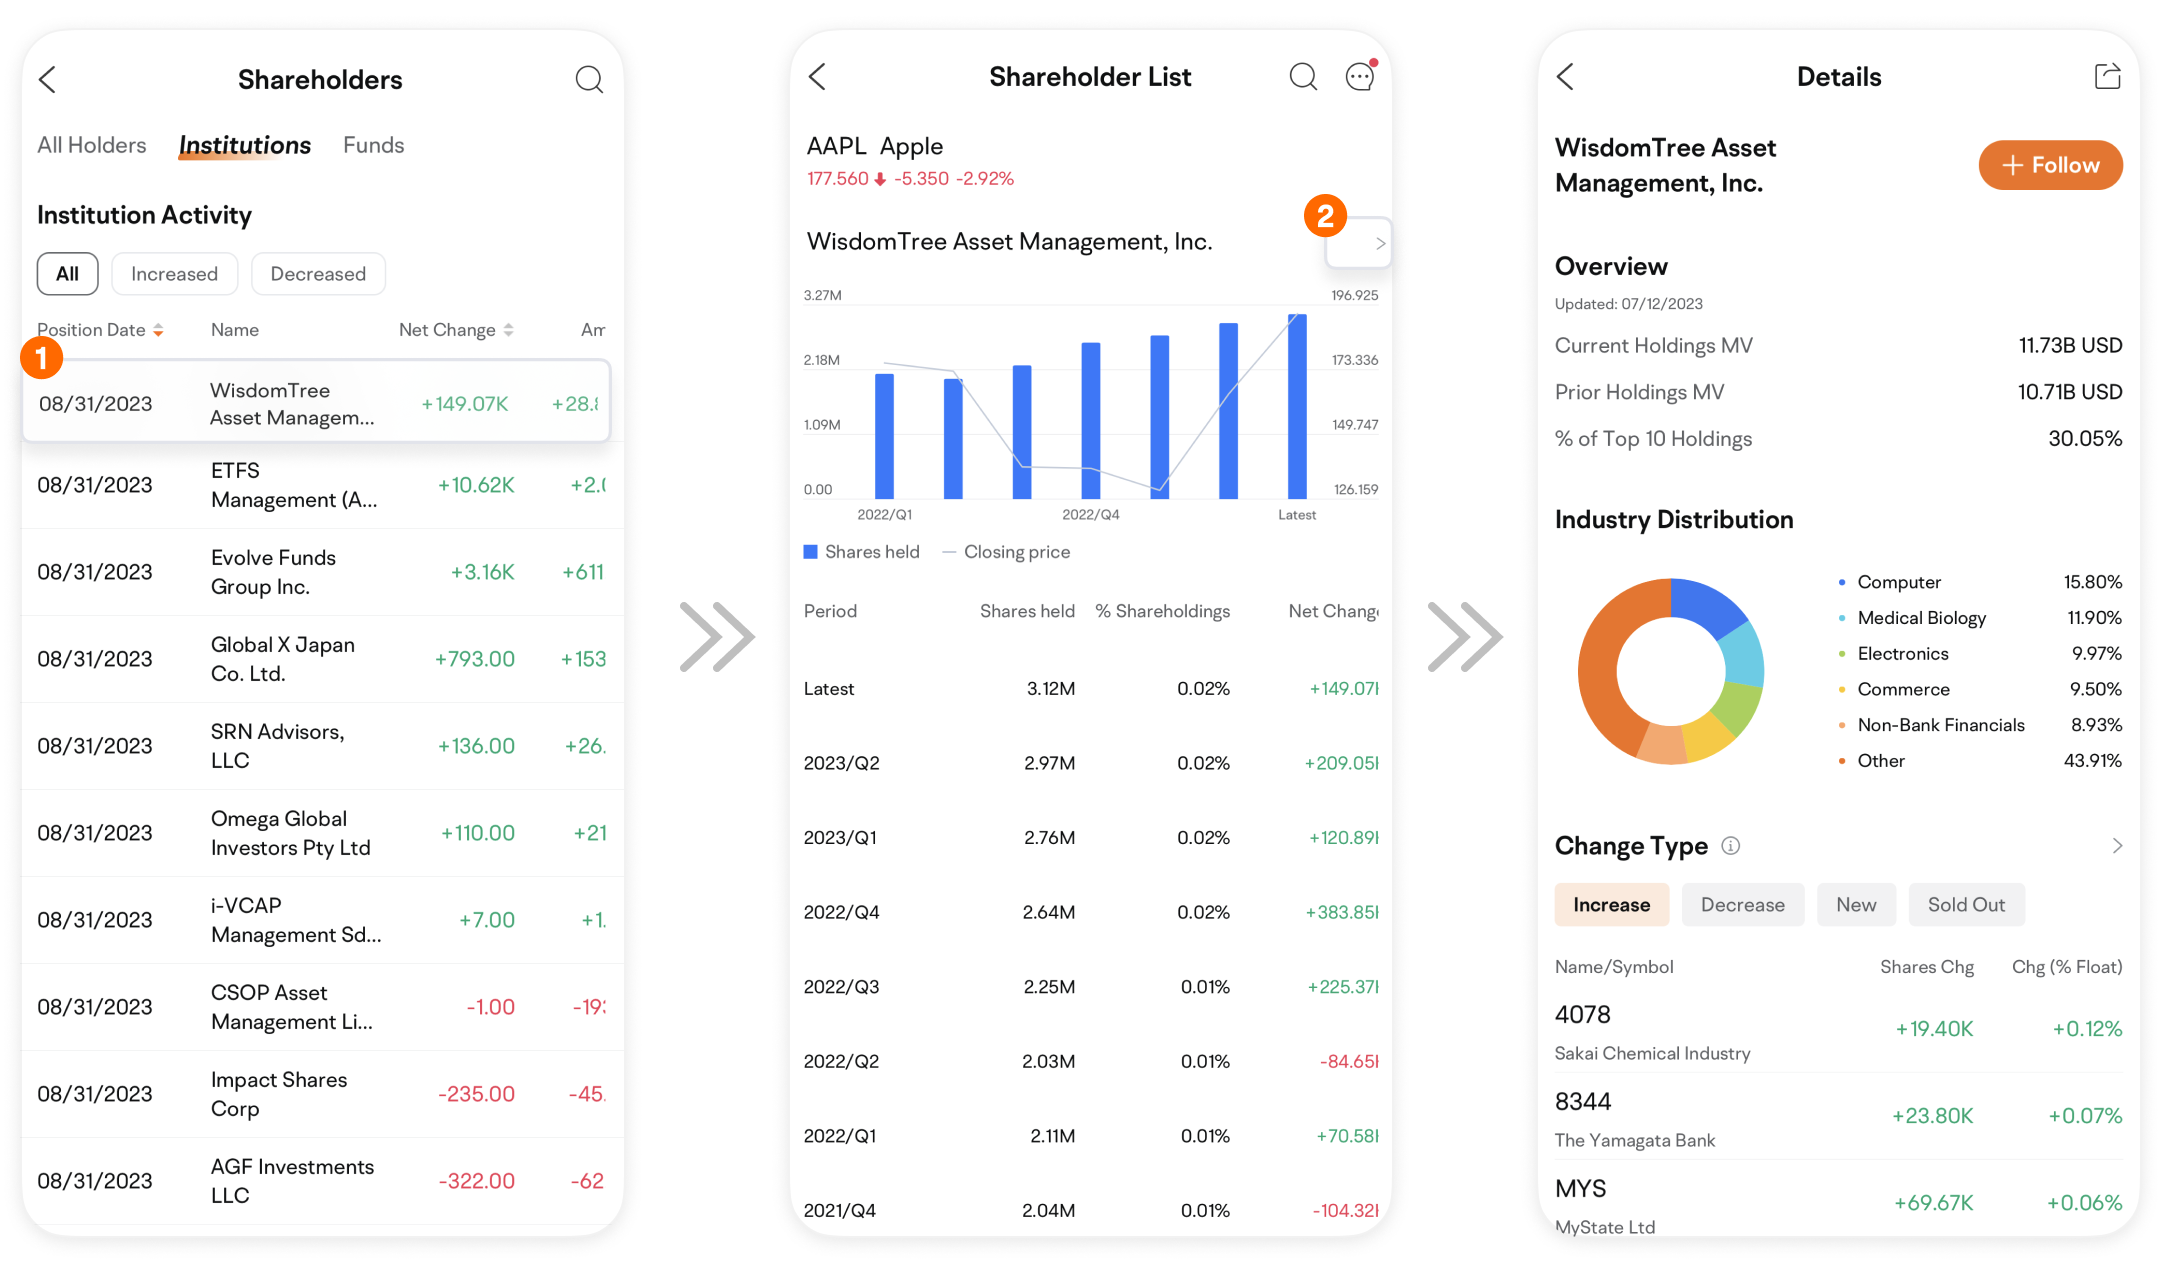
Task: Switch to the All Holders tab
Action: pyautogui.click(x=91, y=145)
